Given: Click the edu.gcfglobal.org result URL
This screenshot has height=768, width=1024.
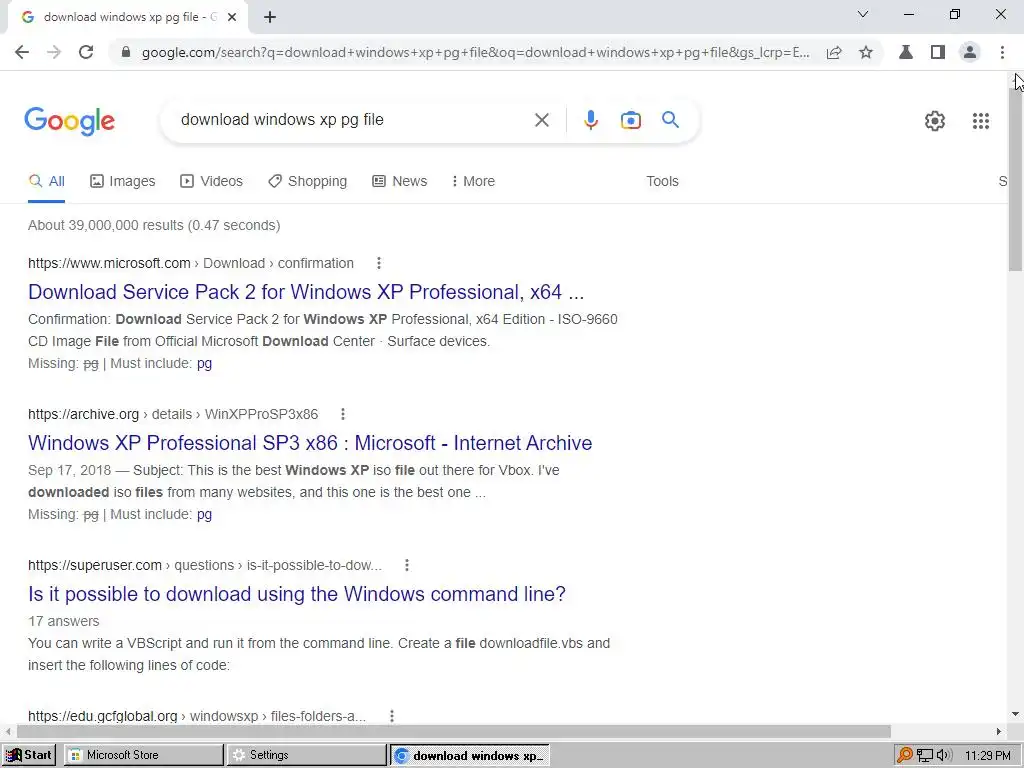Looking at the screenshot, I should point(197,716).
